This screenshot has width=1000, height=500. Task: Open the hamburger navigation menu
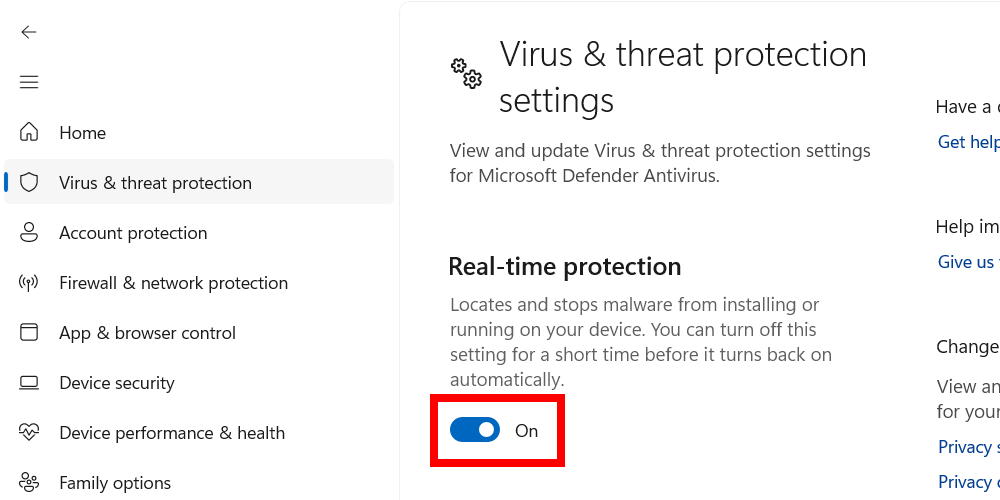pos(29,82)
